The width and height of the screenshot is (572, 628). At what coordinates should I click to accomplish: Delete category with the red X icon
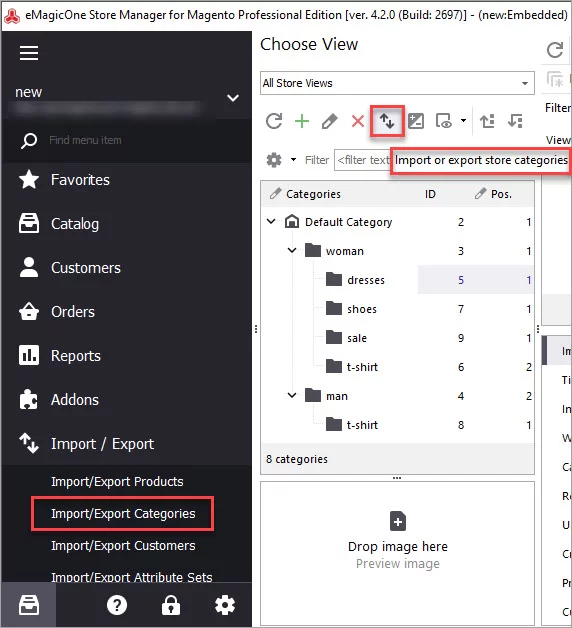coord(358,121)
